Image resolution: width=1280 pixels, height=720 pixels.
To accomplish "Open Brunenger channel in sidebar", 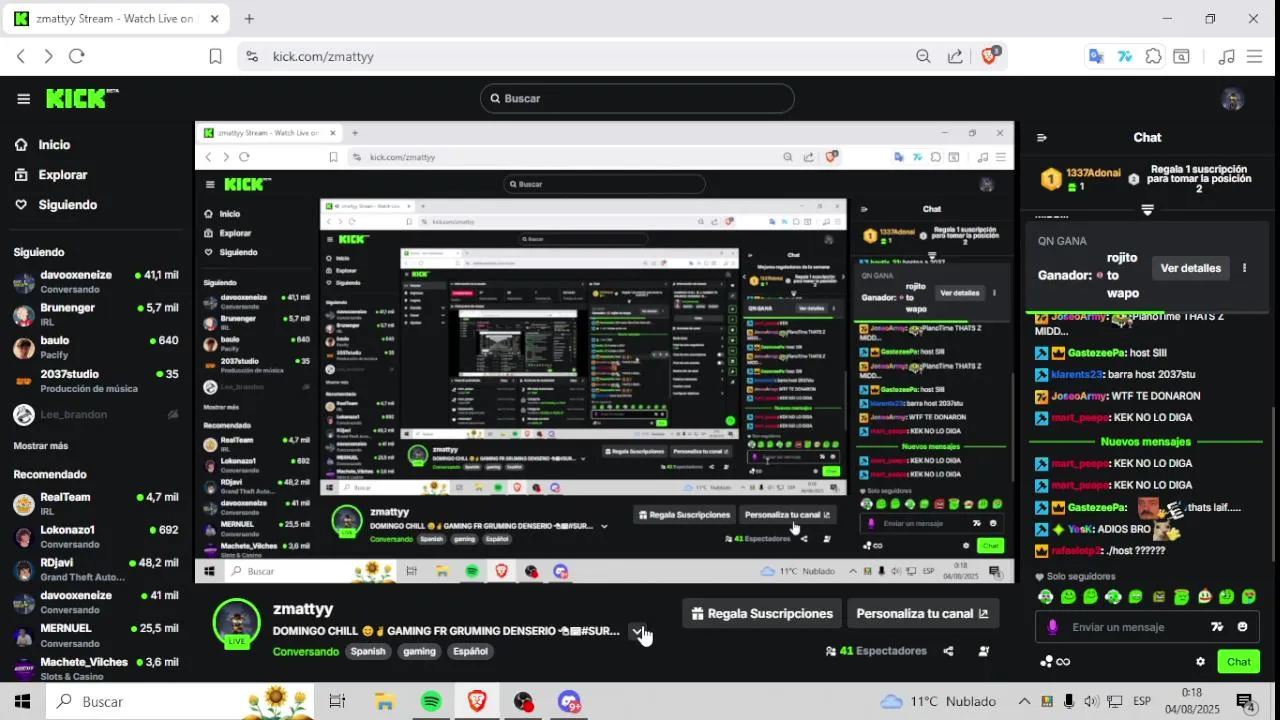I will pyautogui.click(x=96, y=315).
